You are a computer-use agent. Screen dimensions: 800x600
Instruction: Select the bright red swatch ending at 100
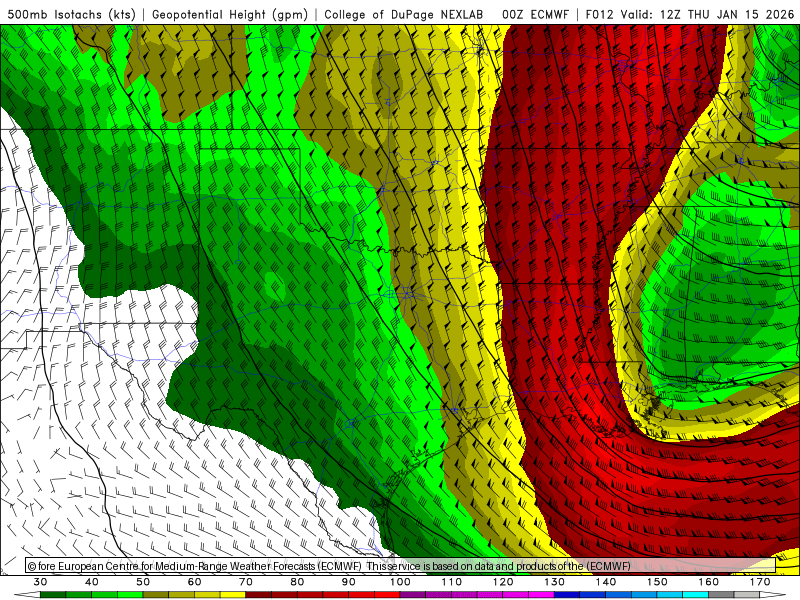[x=387, y=594]
